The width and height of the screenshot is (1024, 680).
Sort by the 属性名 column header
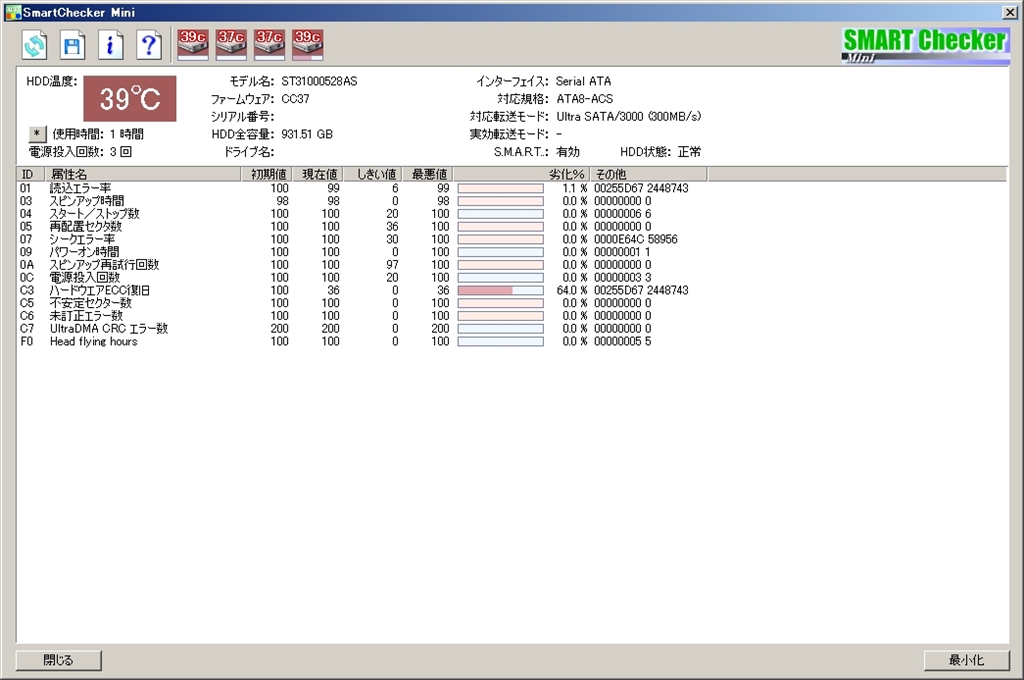(142, 174)
